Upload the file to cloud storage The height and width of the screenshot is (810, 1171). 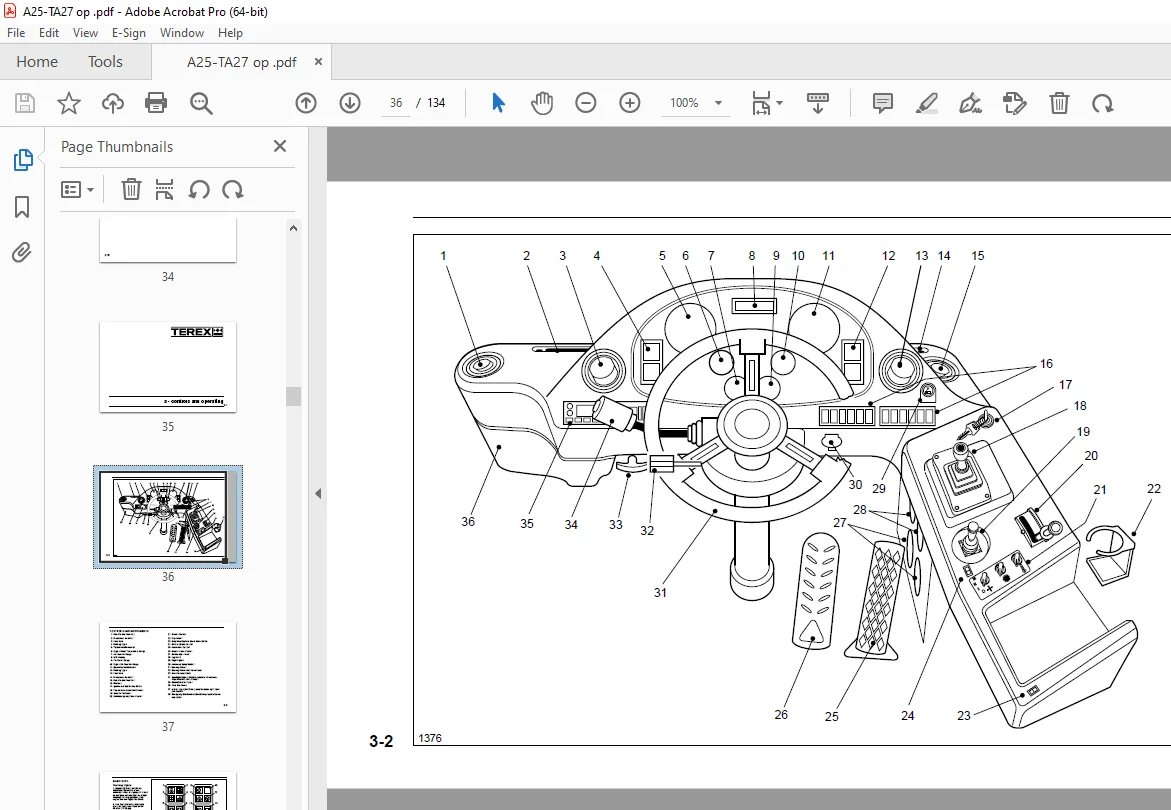click(x=113, y=103)
